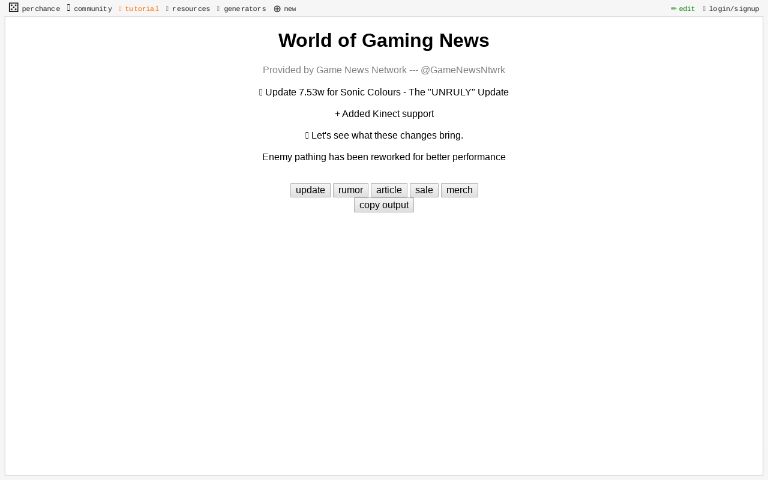768x480 pixels.
Task: Click the Added Kinect support line
Action: click(x=384, y=114)
